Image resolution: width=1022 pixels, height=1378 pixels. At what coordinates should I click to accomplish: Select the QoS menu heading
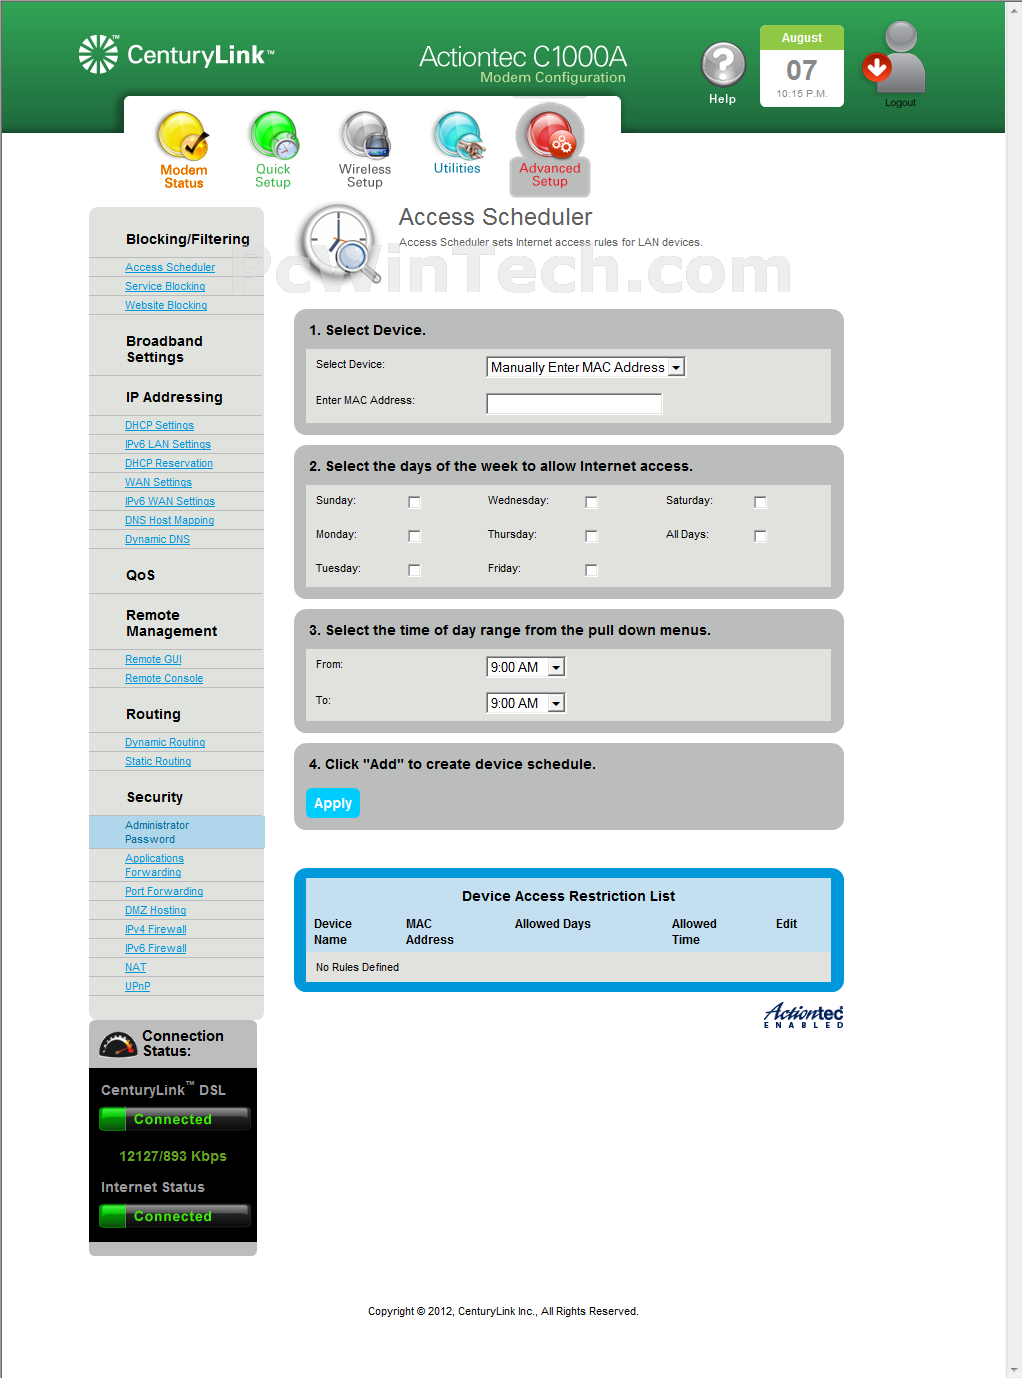140,575
